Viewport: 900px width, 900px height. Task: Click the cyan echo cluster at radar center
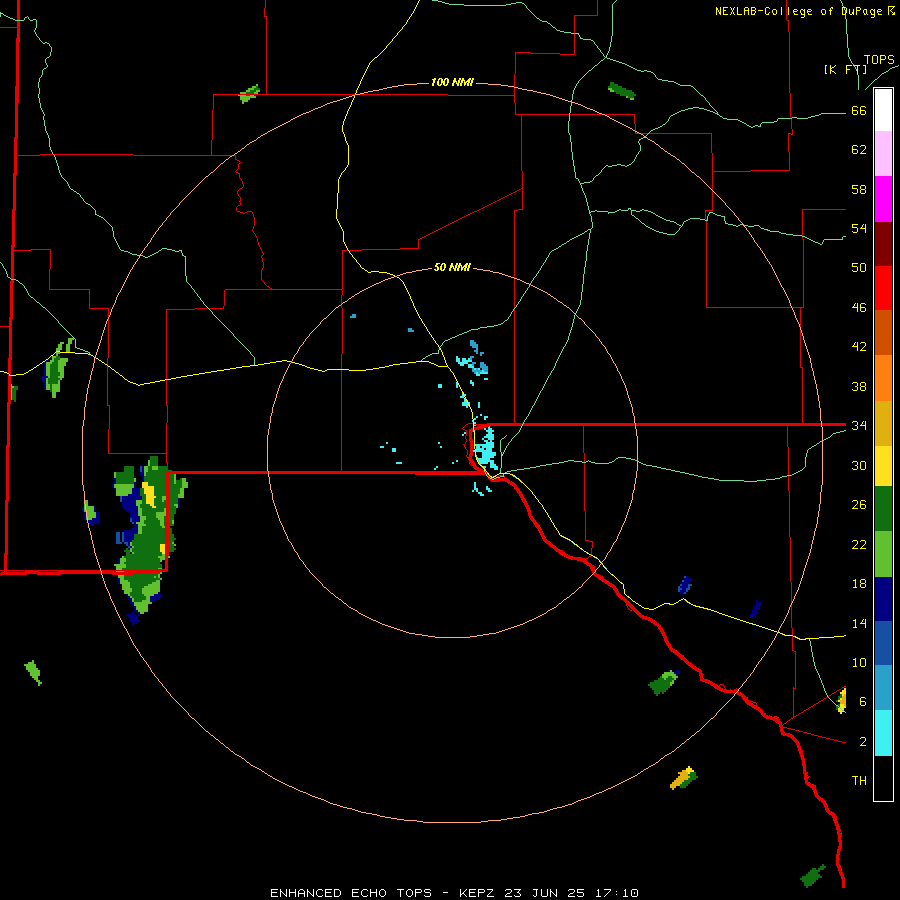(x=487, y=447)
